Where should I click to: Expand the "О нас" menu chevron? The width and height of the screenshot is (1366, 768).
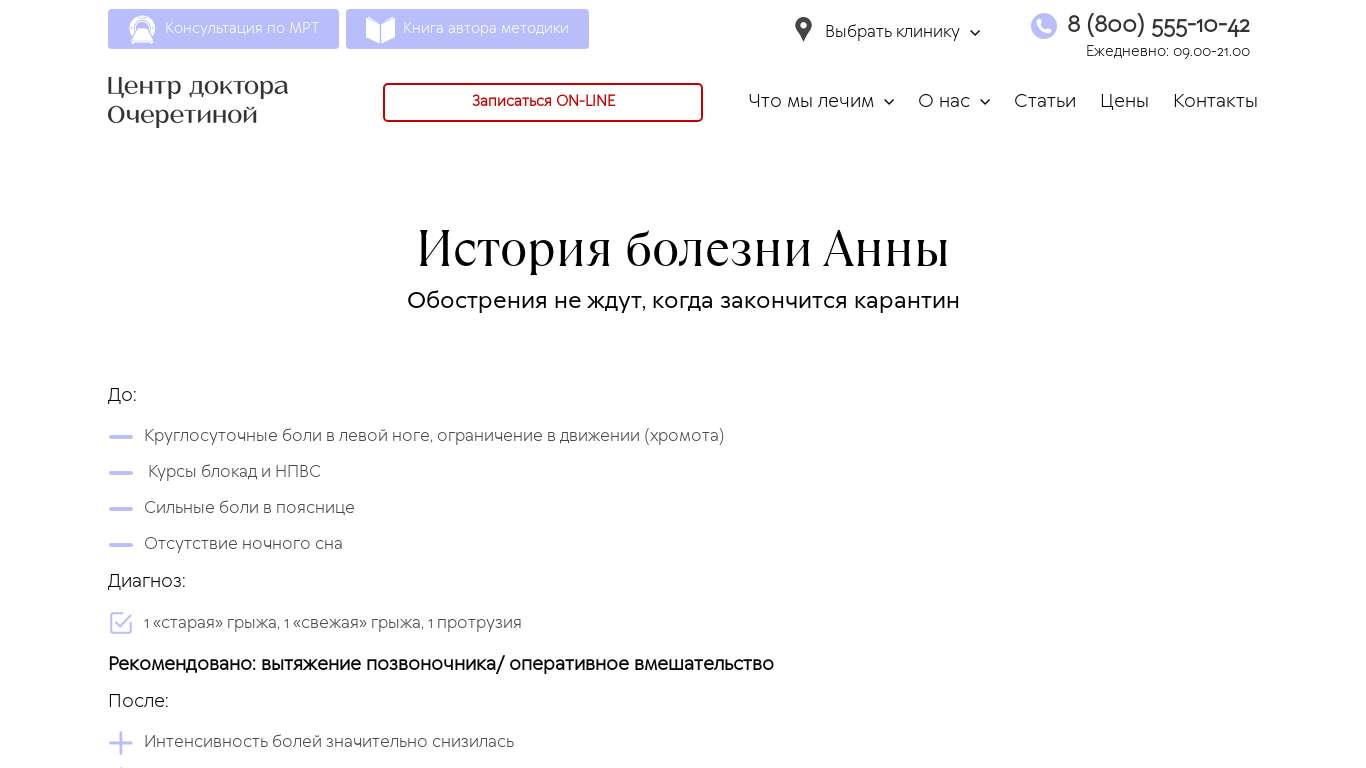(x=985, y=102)
